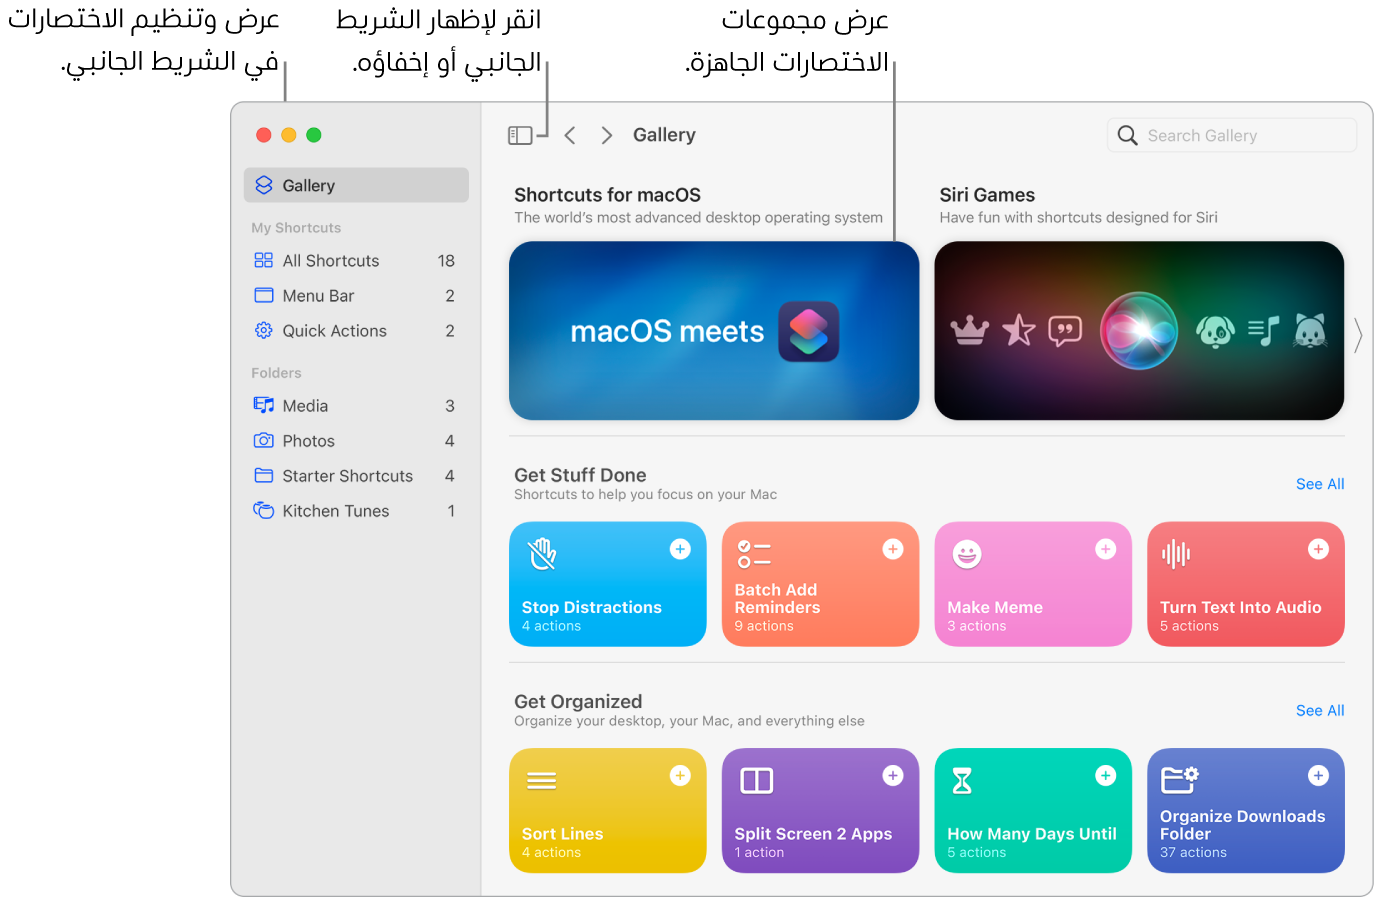This screenshot has width=1375, height=899.
Task: Click the Menu Bar window icon
Action: (x=264, y=295)
